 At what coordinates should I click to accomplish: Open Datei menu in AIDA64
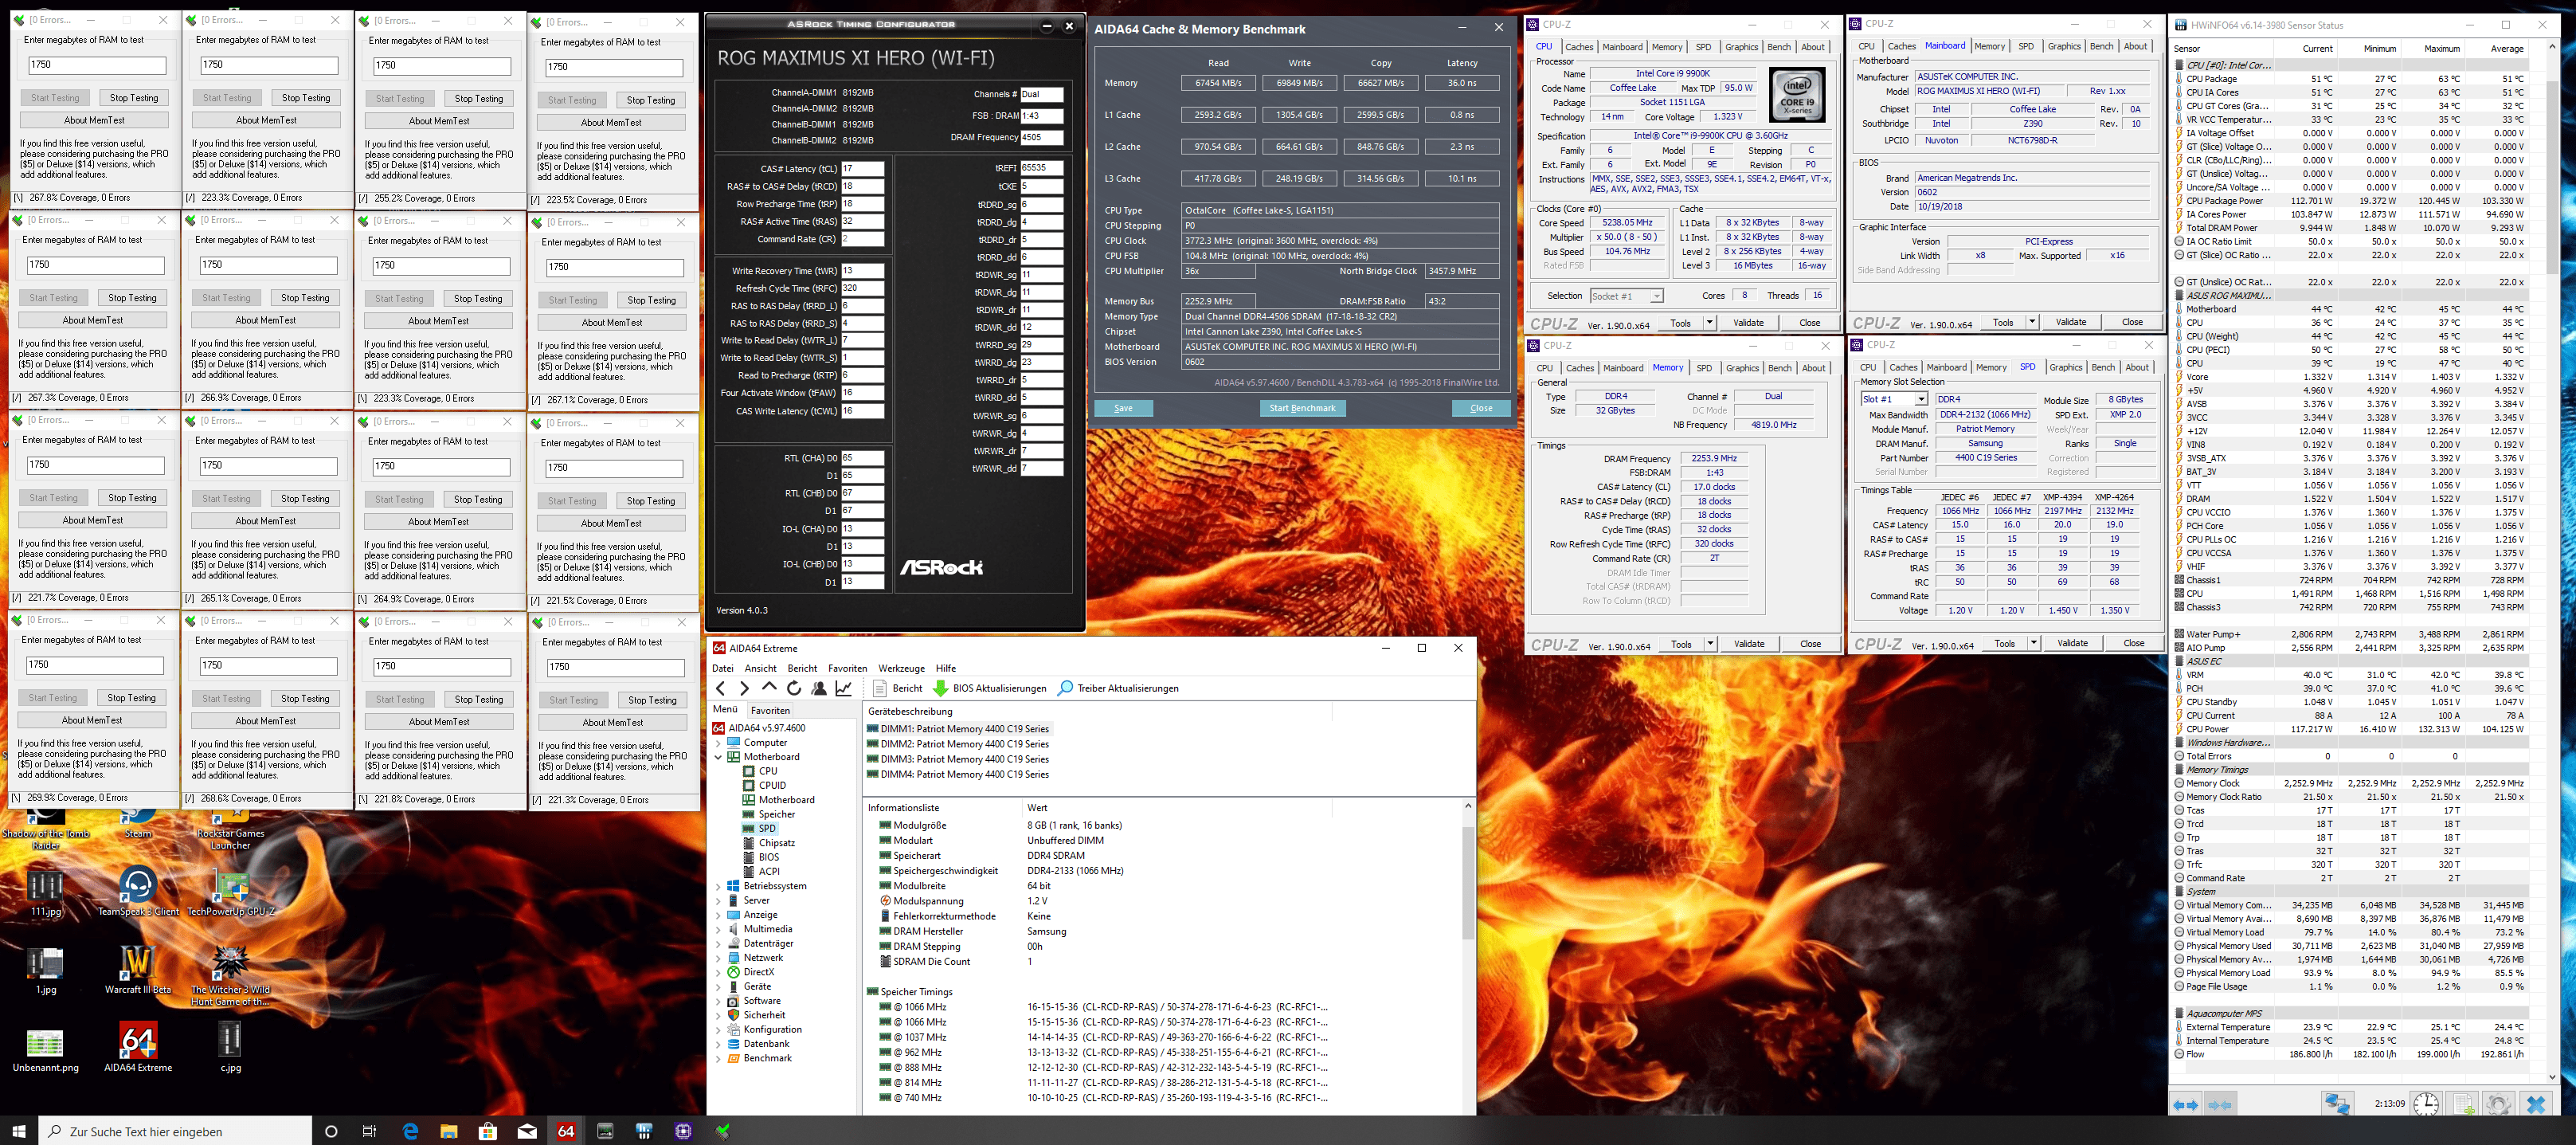coord(723,668)
